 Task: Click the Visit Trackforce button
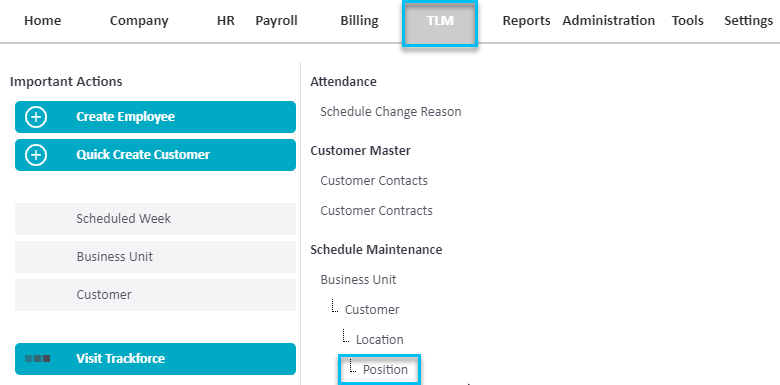[x=155, y=359]
